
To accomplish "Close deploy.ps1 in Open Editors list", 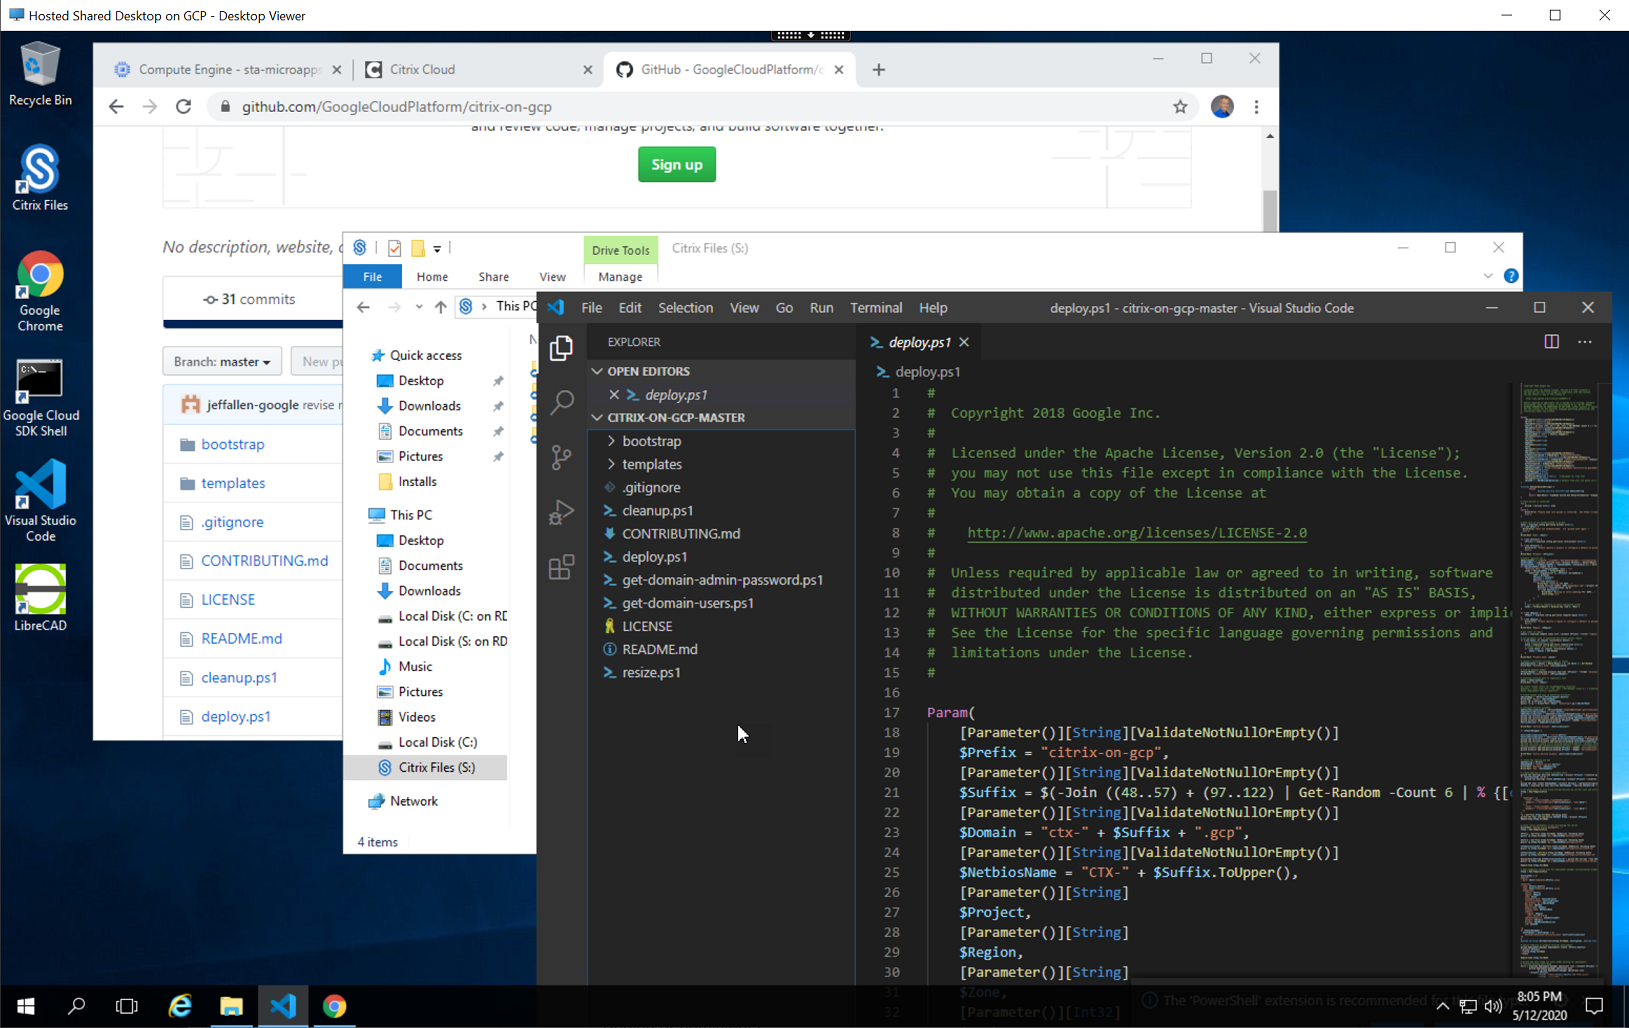I will point(614,395).
